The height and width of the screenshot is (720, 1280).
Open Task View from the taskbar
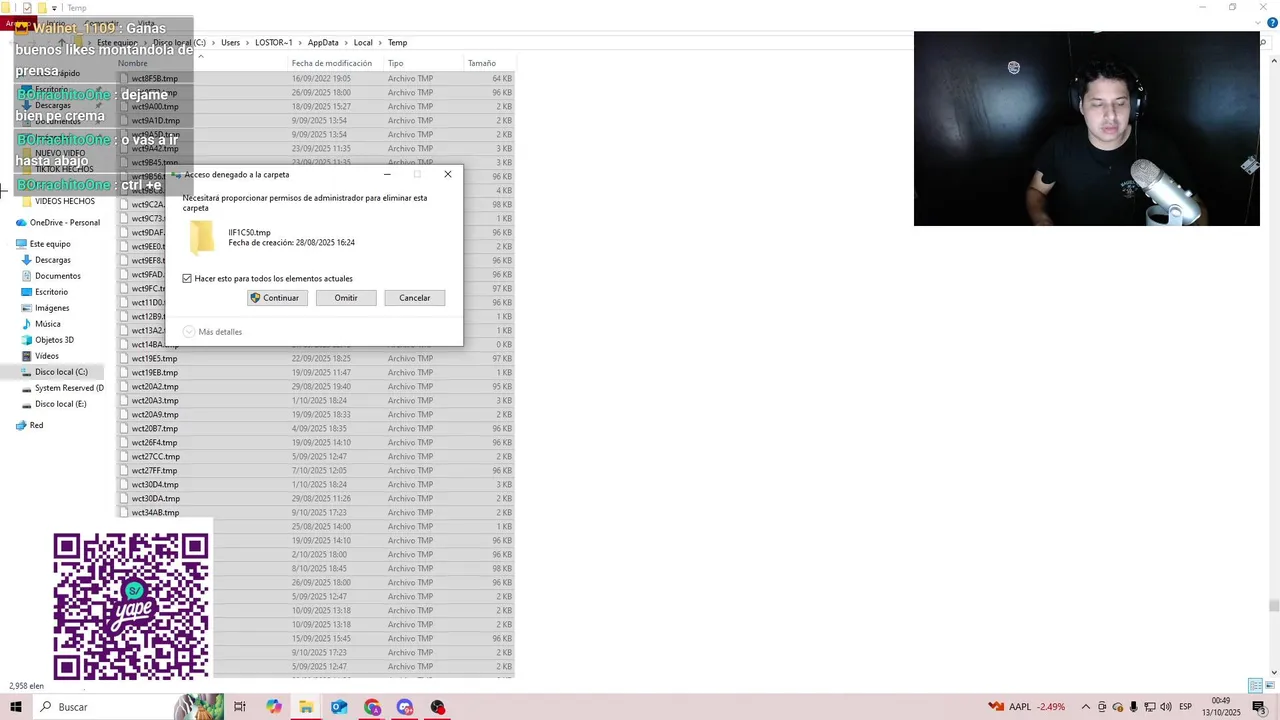click(x=240, y=707)
